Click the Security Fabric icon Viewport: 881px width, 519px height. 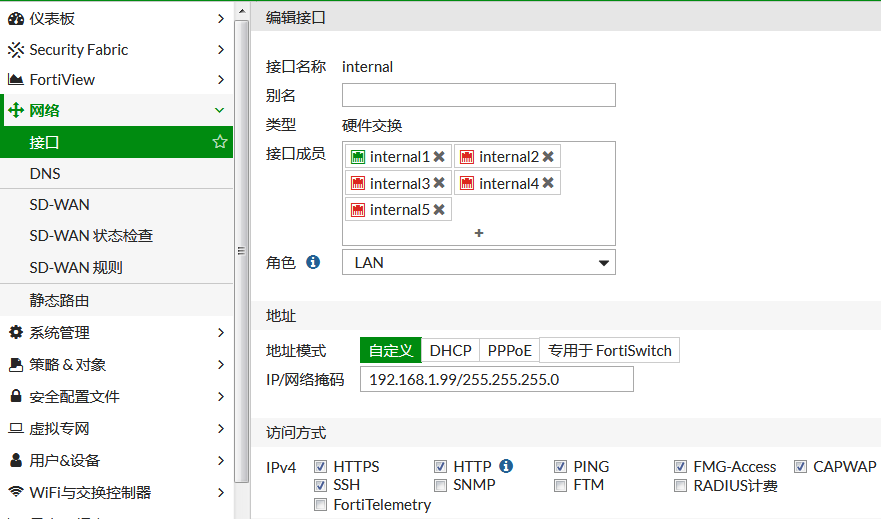coord(16,50)
